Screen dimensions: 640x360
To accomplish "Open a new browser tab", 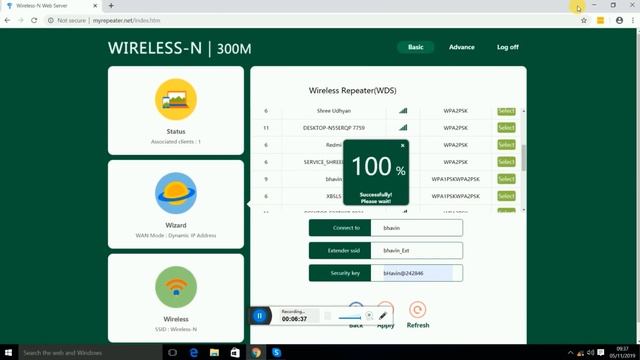I will click(x=111, y=6).
